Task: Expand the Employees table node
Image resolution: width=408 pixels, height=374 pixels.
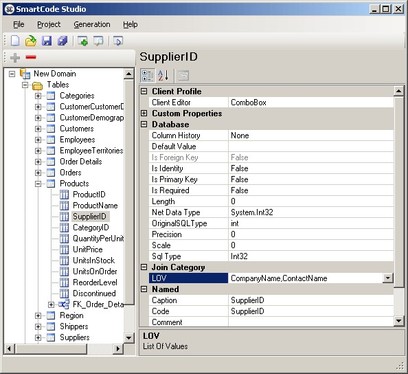Action: point(38,140)
